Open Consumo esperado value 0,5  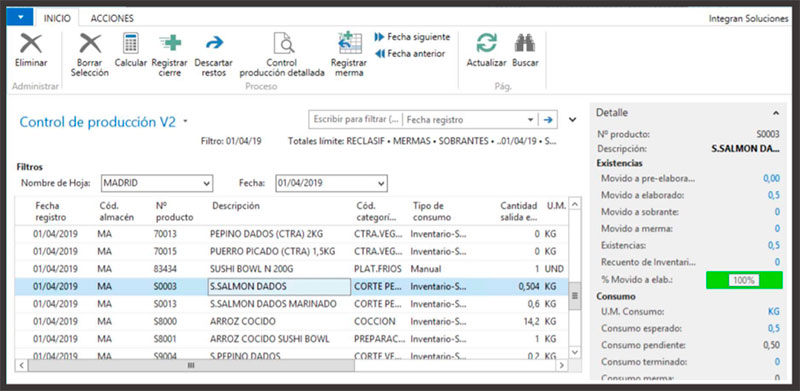coord(774,328)
